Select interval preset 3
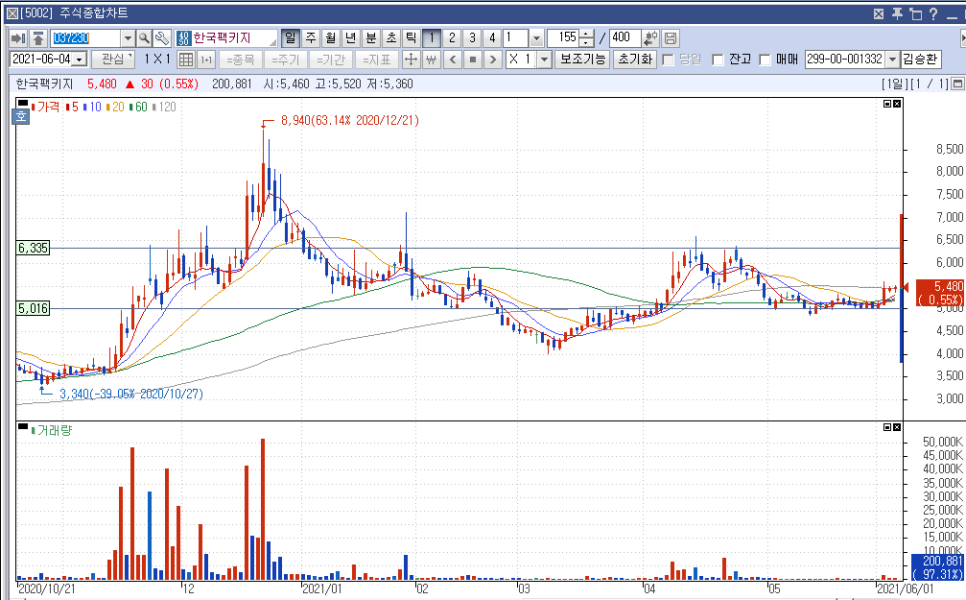 pyautogui.click(x=473, y=38)
